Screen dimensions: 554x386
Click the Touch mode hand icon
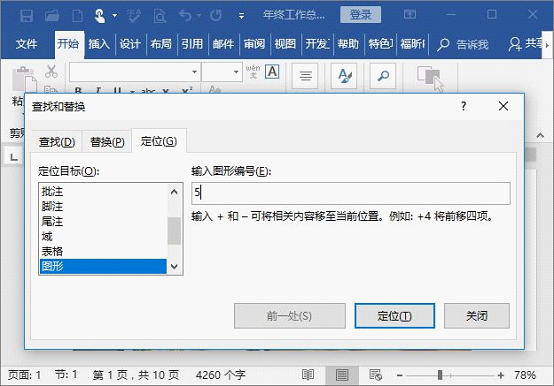coord(100,16)
